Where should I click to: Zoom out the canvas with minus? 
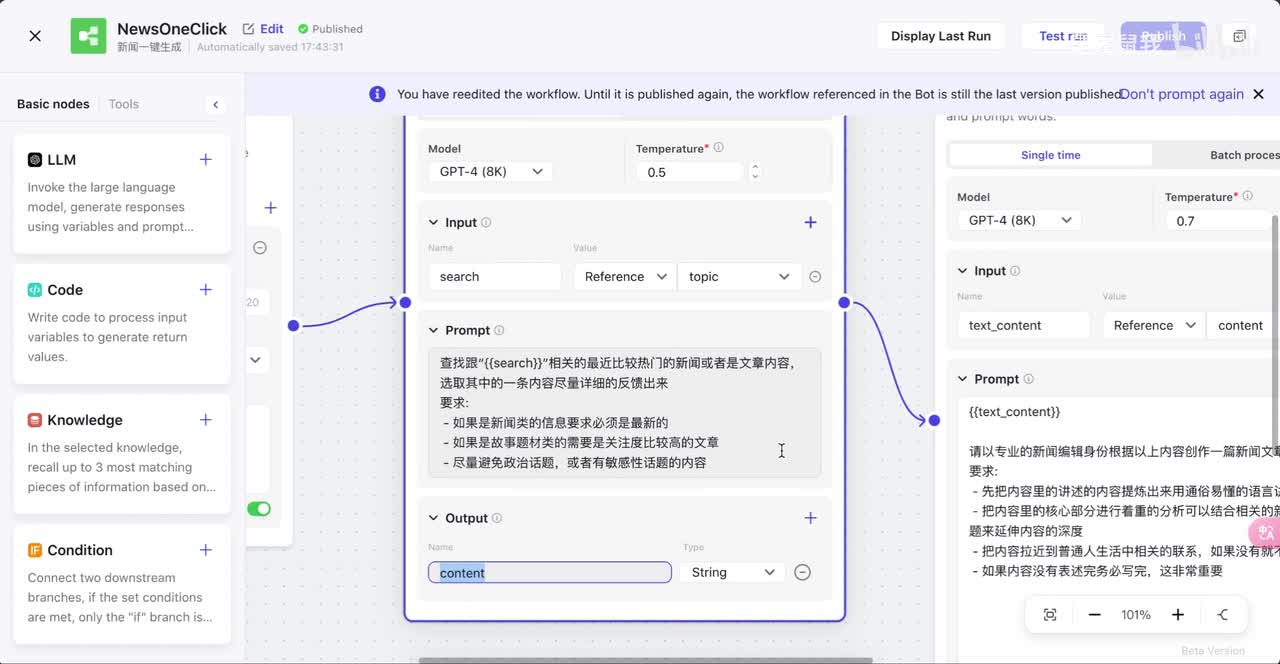coord(1095,615)
